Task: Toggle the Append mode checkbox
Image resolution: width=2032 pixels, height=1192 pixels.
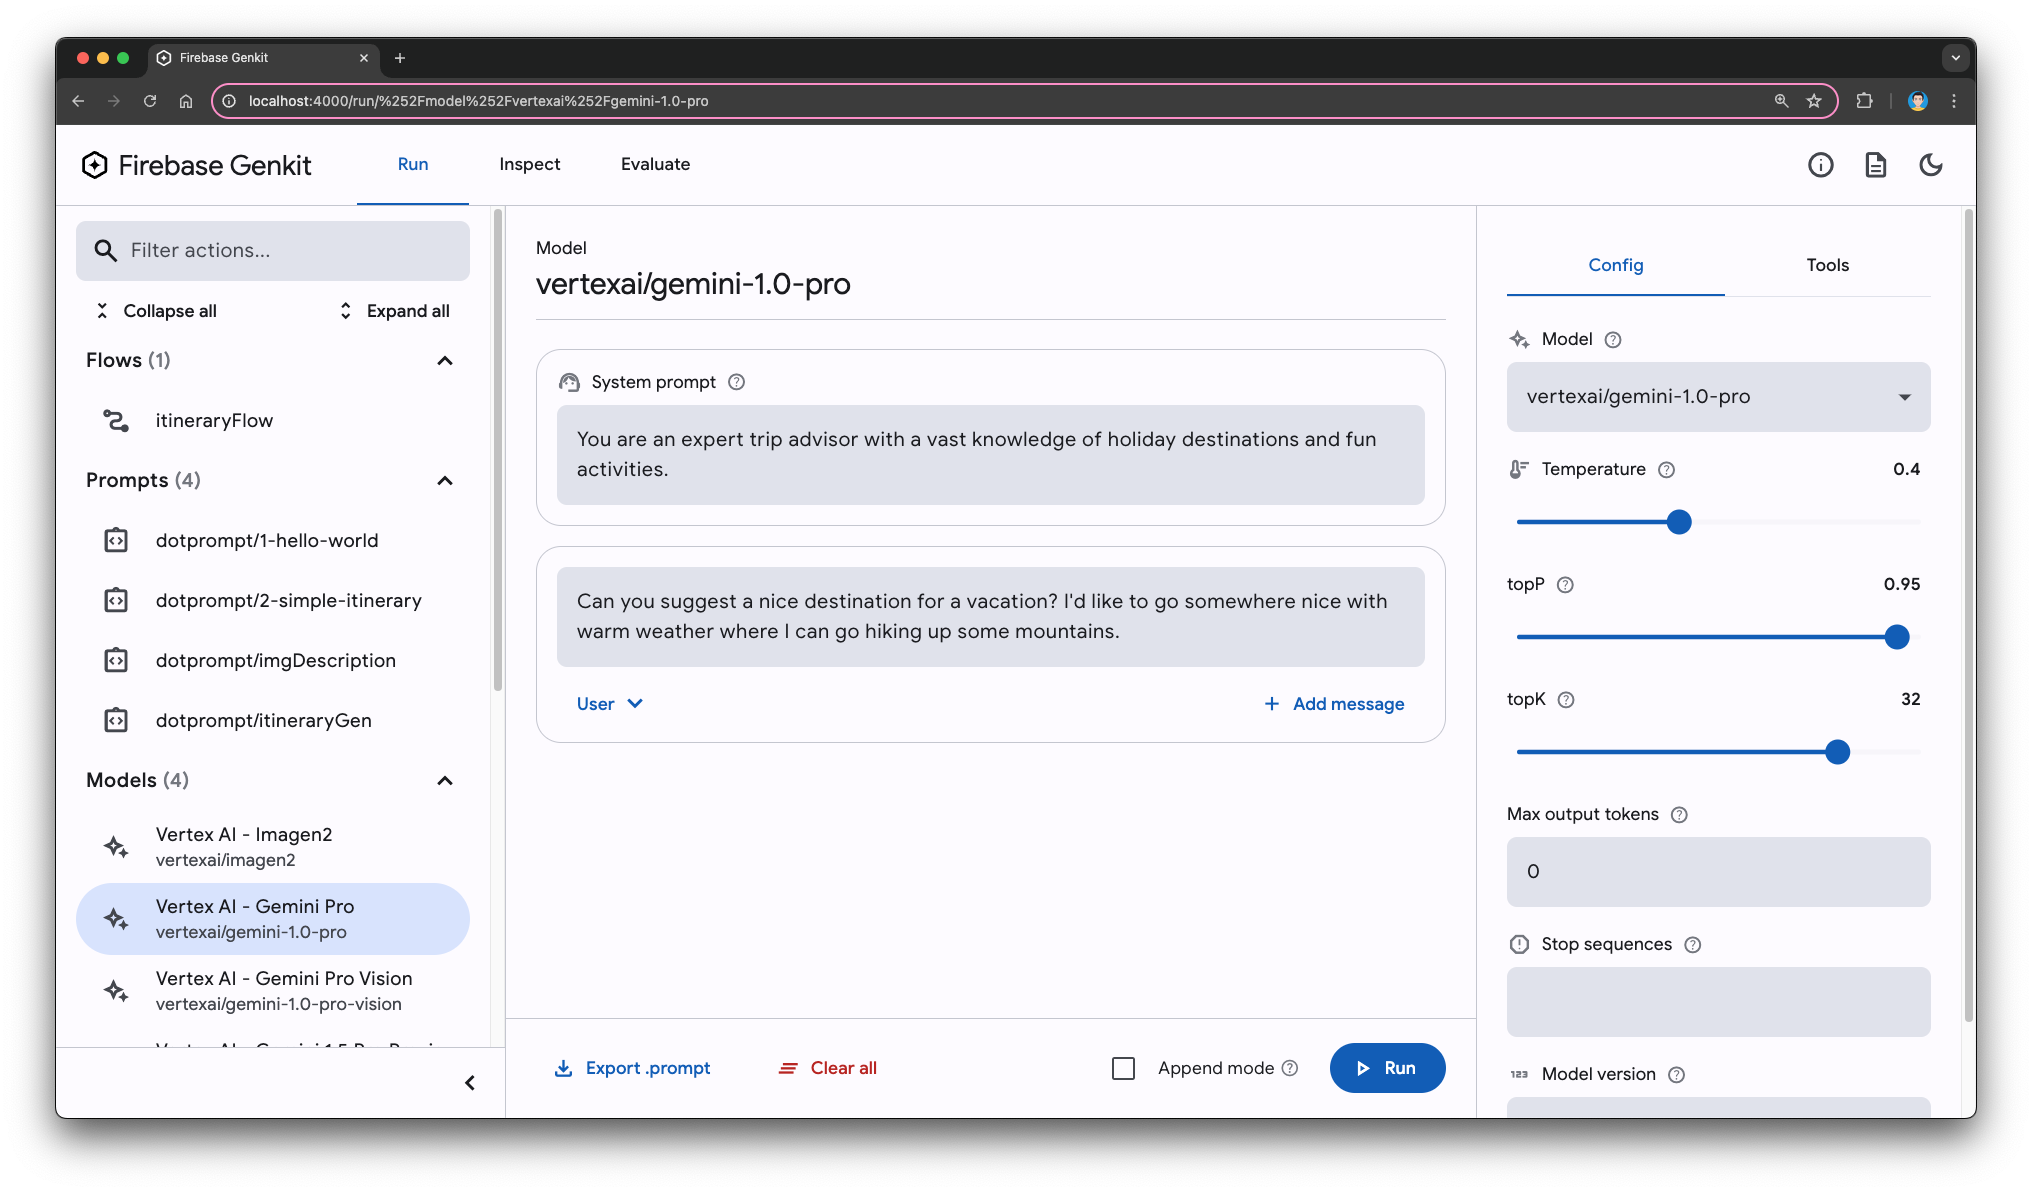Action: (x=1122, y=1069)
